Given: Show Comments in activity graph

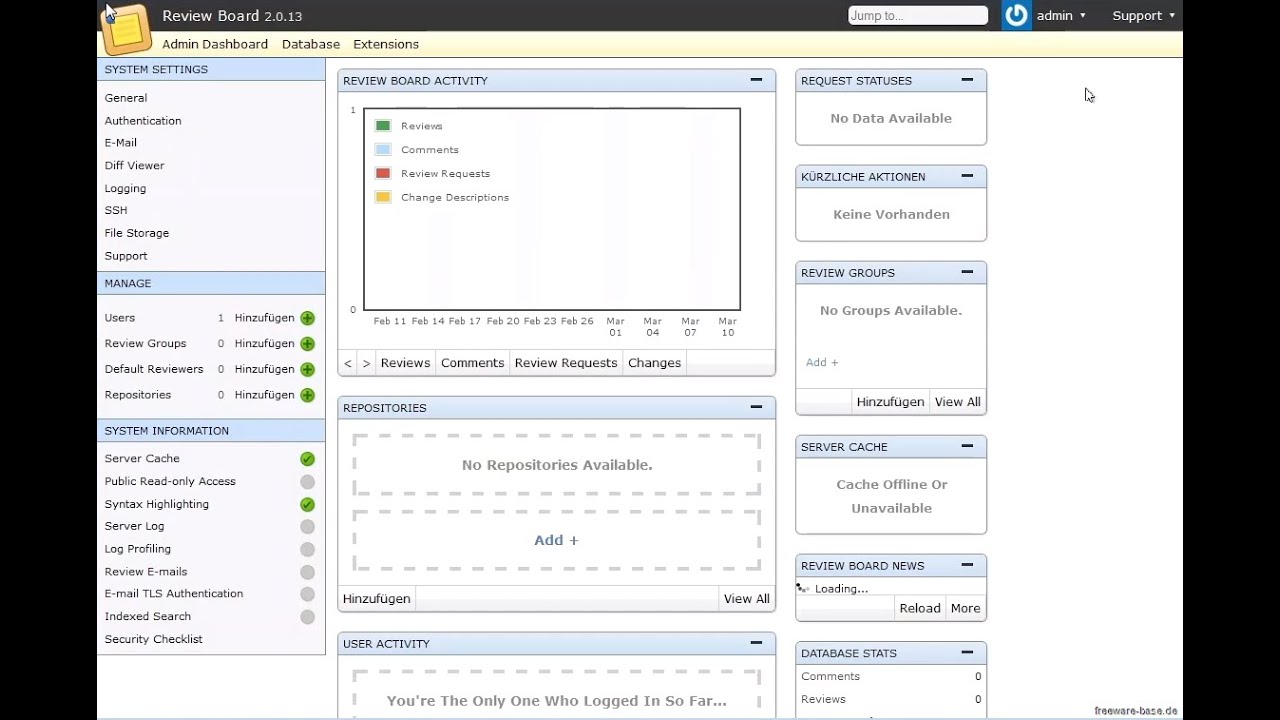Looking at the screenshot, I should pos(472,363).
